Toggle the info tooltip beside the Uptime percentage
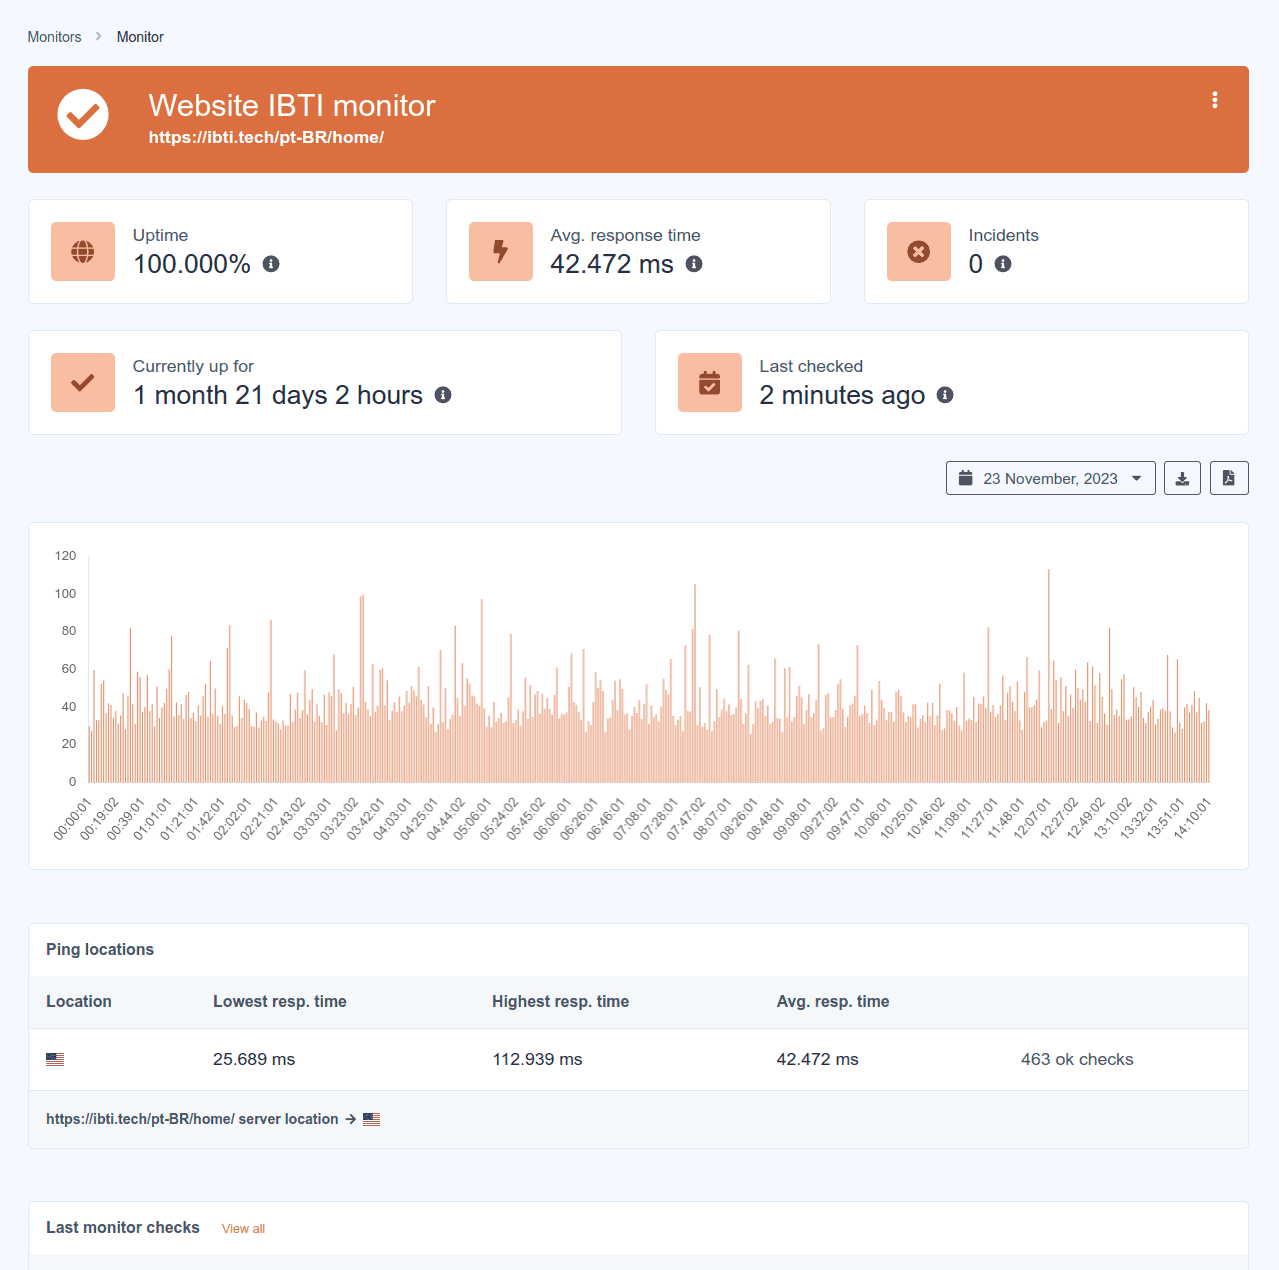The height and width of the screenshot is (1270, 1279). [x=270, y=264]
